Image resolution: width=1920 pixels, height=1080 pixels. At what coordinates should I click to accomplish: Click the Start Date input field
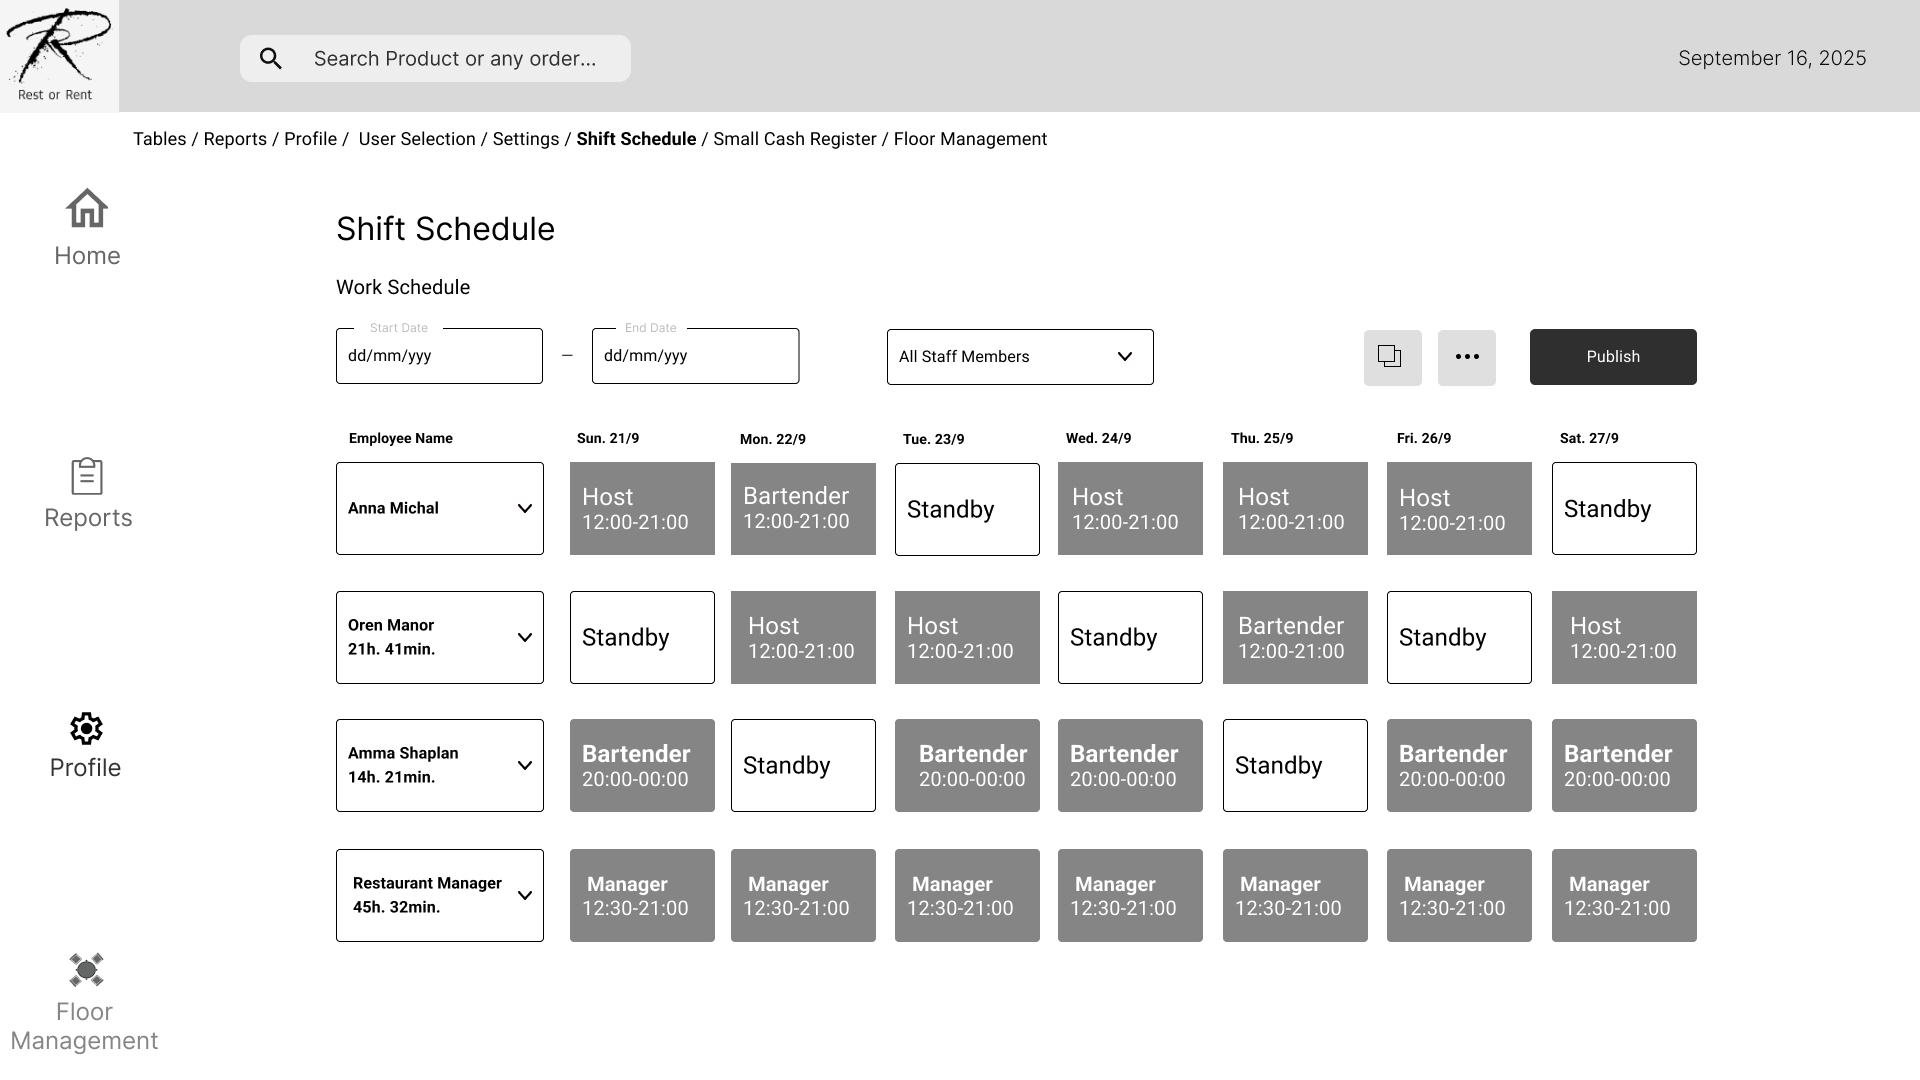point(439,356)
